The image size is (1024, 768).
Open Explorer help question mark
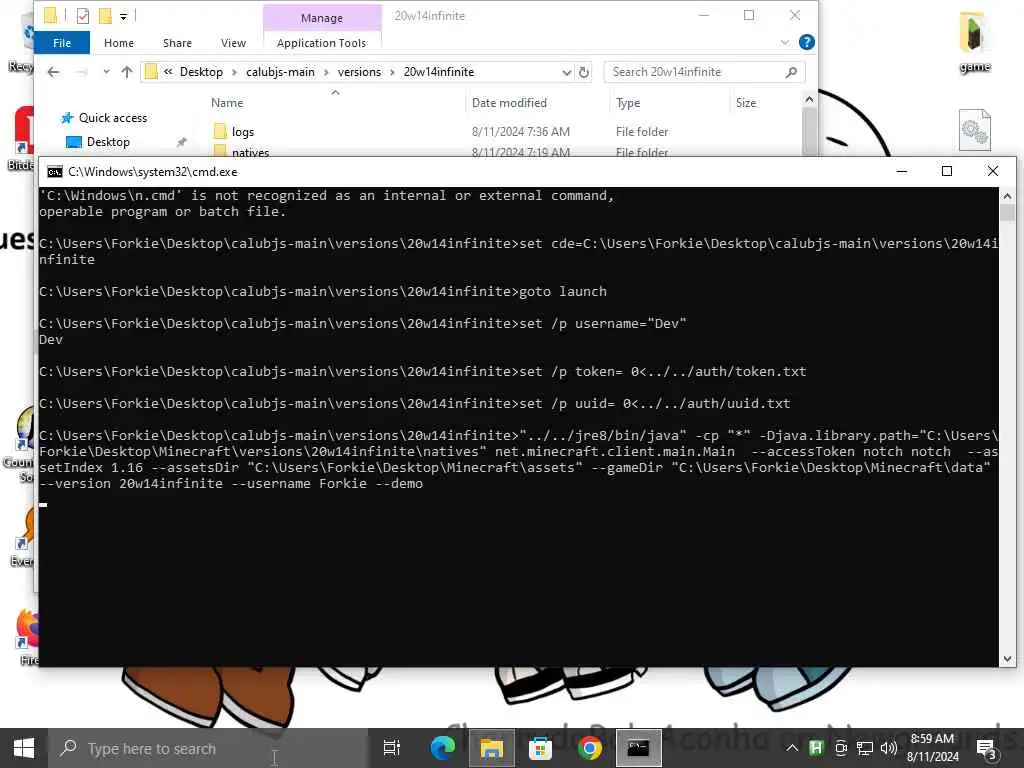[x=807, y=42]
